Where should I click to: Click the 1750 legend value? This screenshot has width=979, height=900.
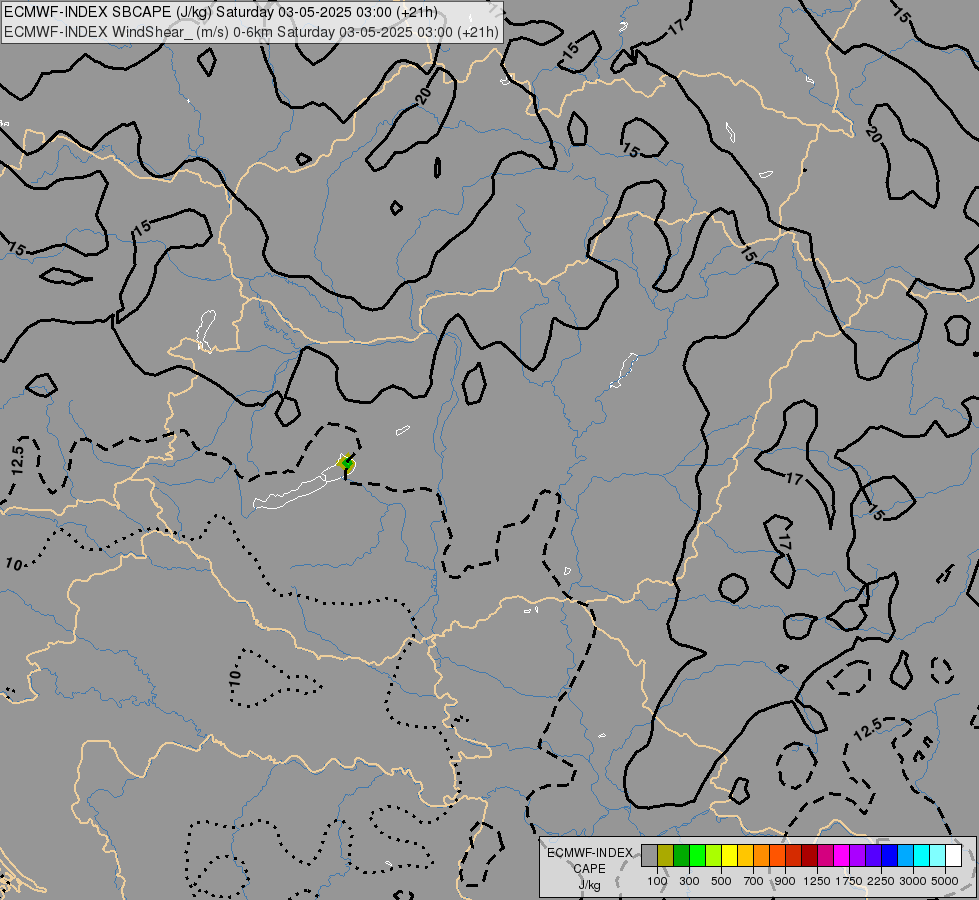pos(849,881)
